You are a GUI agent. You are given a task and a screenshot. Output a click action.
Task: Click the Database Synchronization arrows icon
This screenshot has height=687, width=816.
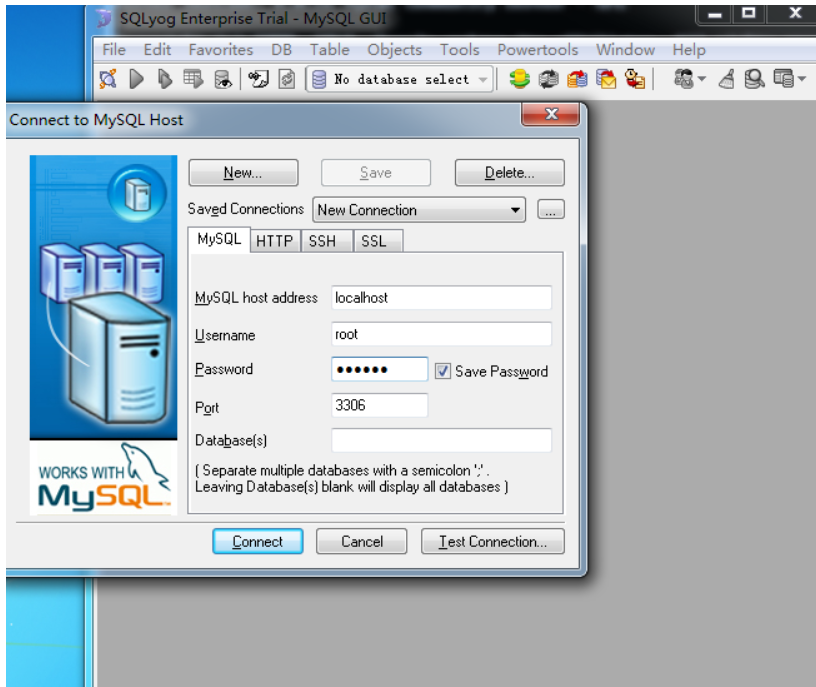[548, 79]
